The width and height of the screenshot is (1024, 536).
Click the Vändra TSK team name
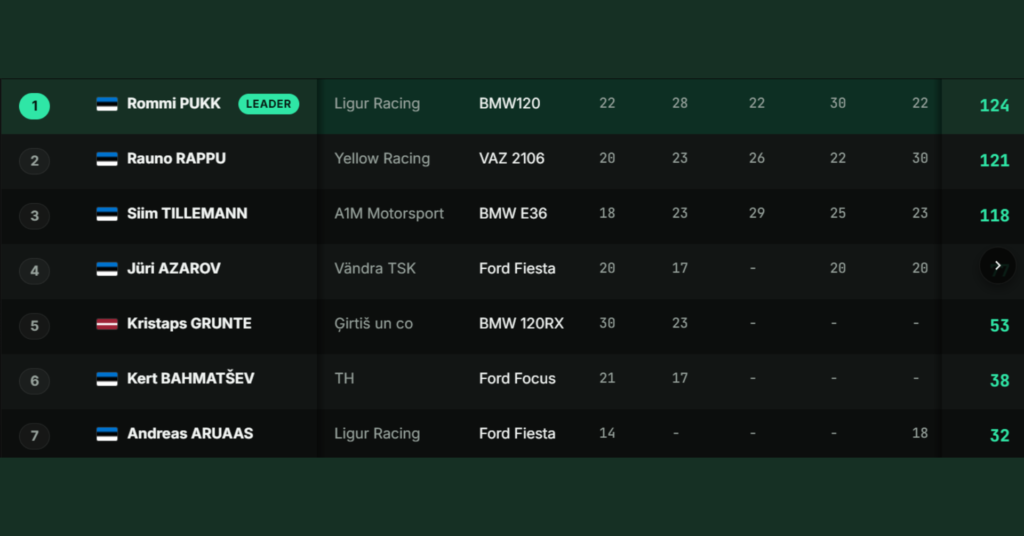tap(375, 269)
